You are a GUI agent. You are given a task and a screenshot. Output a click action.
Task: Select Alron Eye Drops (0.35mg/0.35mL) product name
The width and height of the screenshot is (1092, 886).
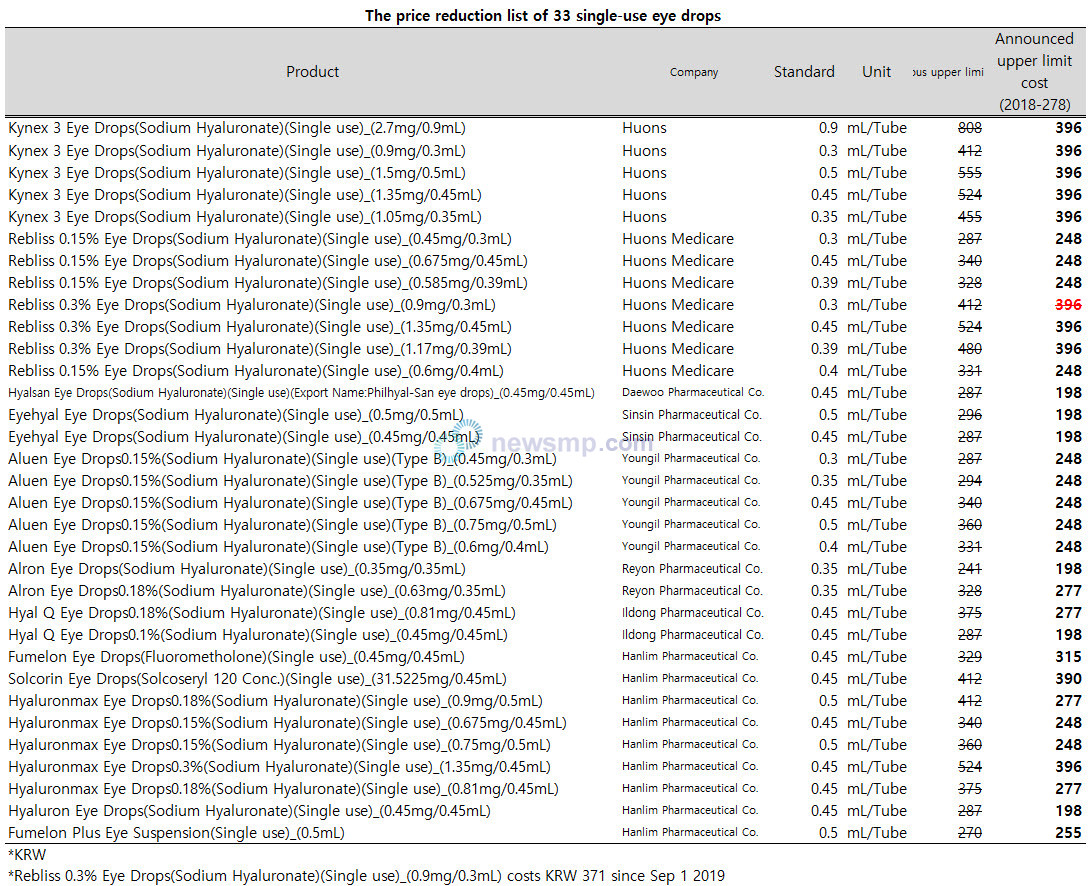pyautogui.click(x=237, y=569)
